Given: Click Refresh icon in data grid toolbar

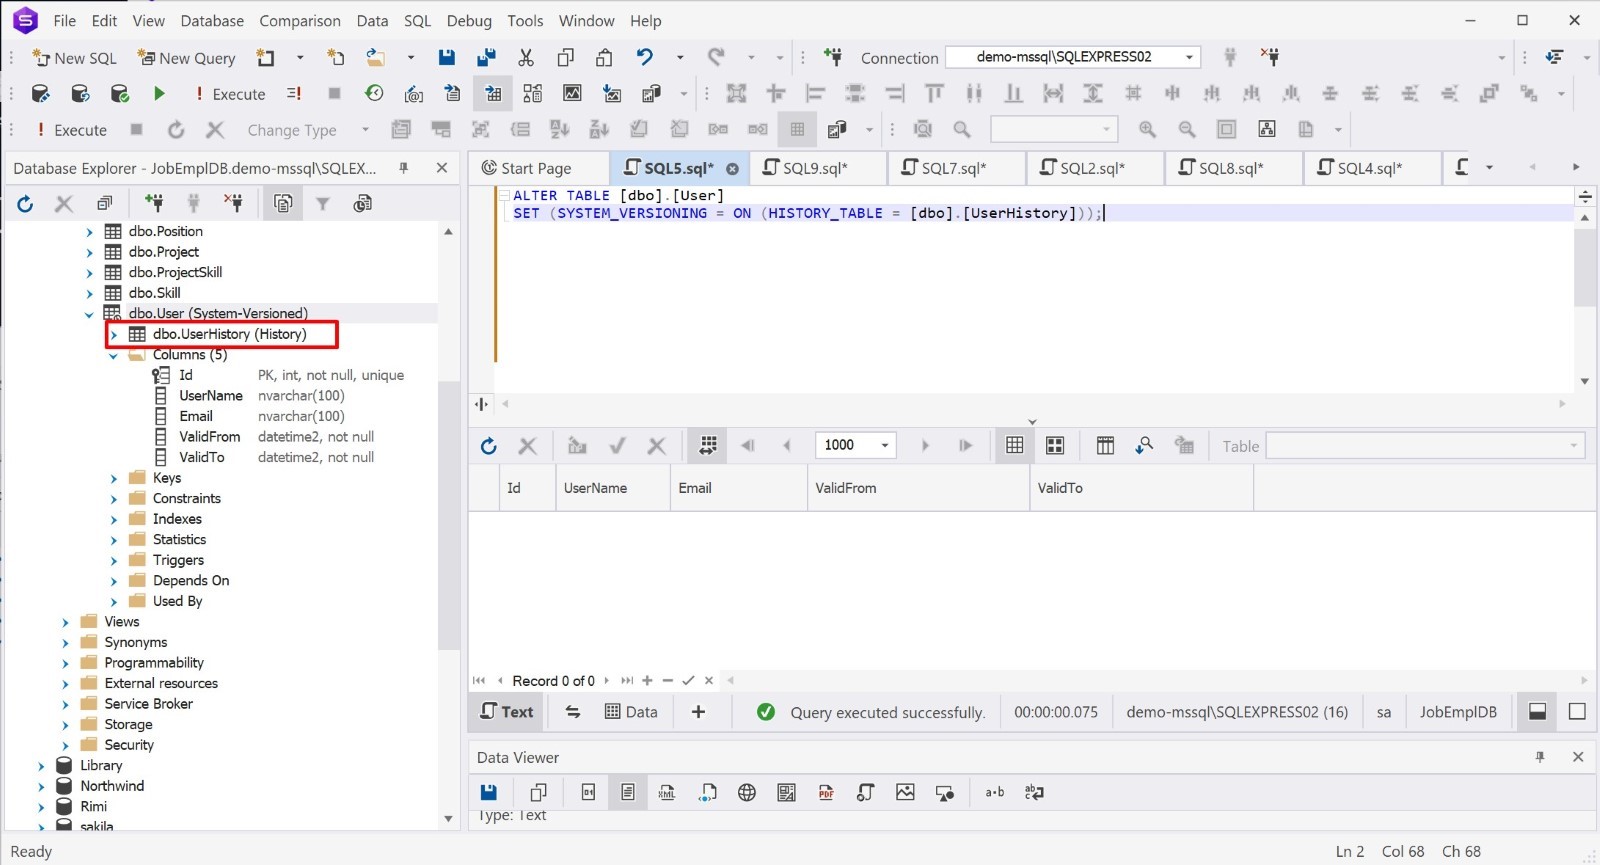Looking at the screenshot, I should 488,446.
